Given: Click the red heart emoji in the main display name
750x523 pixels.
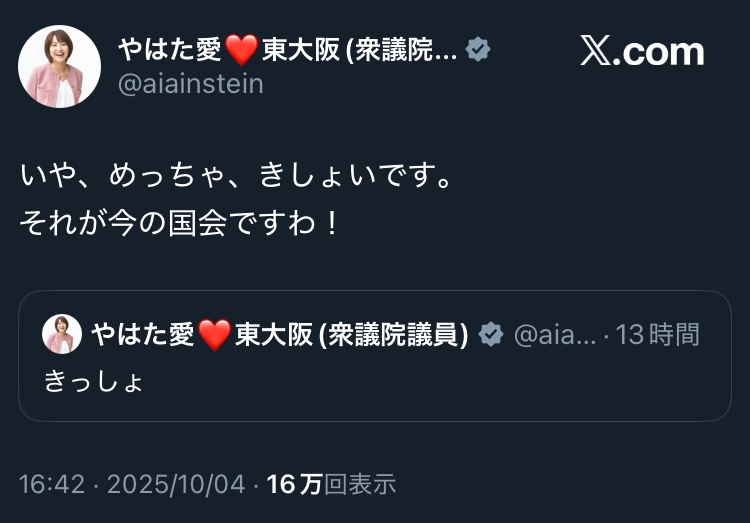Looking at the screenshot, I should [241, 49].
